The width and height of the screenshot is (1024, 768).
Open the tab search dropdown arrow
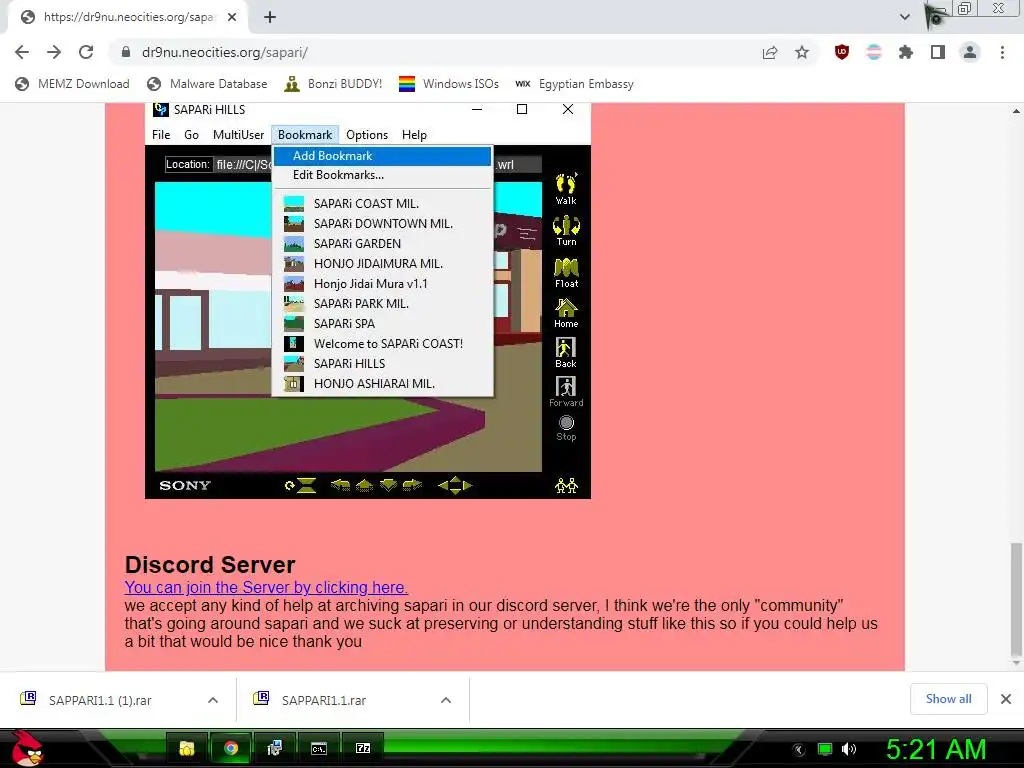904,17
